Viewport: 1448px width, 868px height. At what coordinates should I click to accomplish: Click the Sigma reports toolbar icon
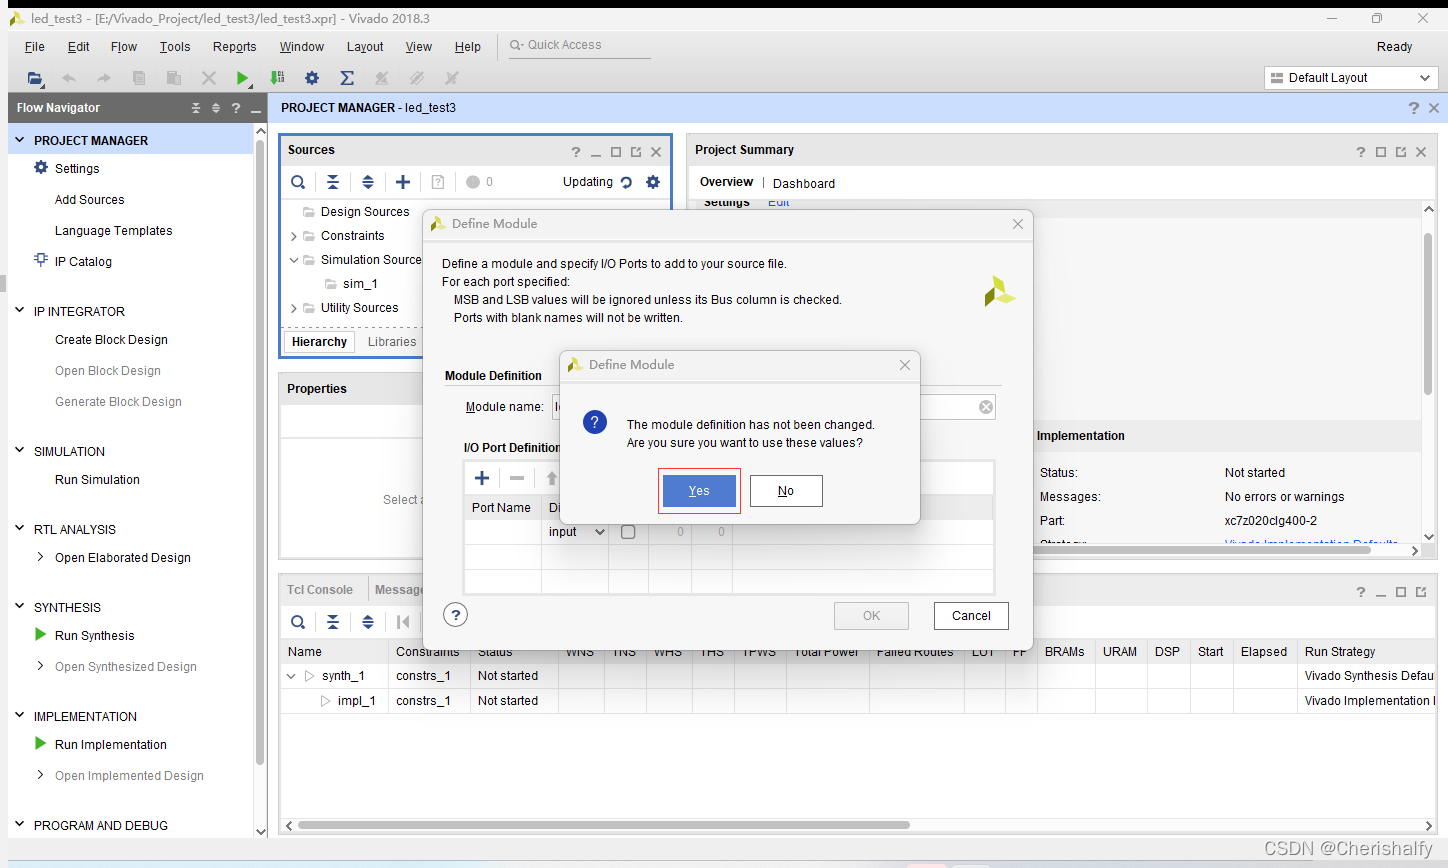[347, 78]
